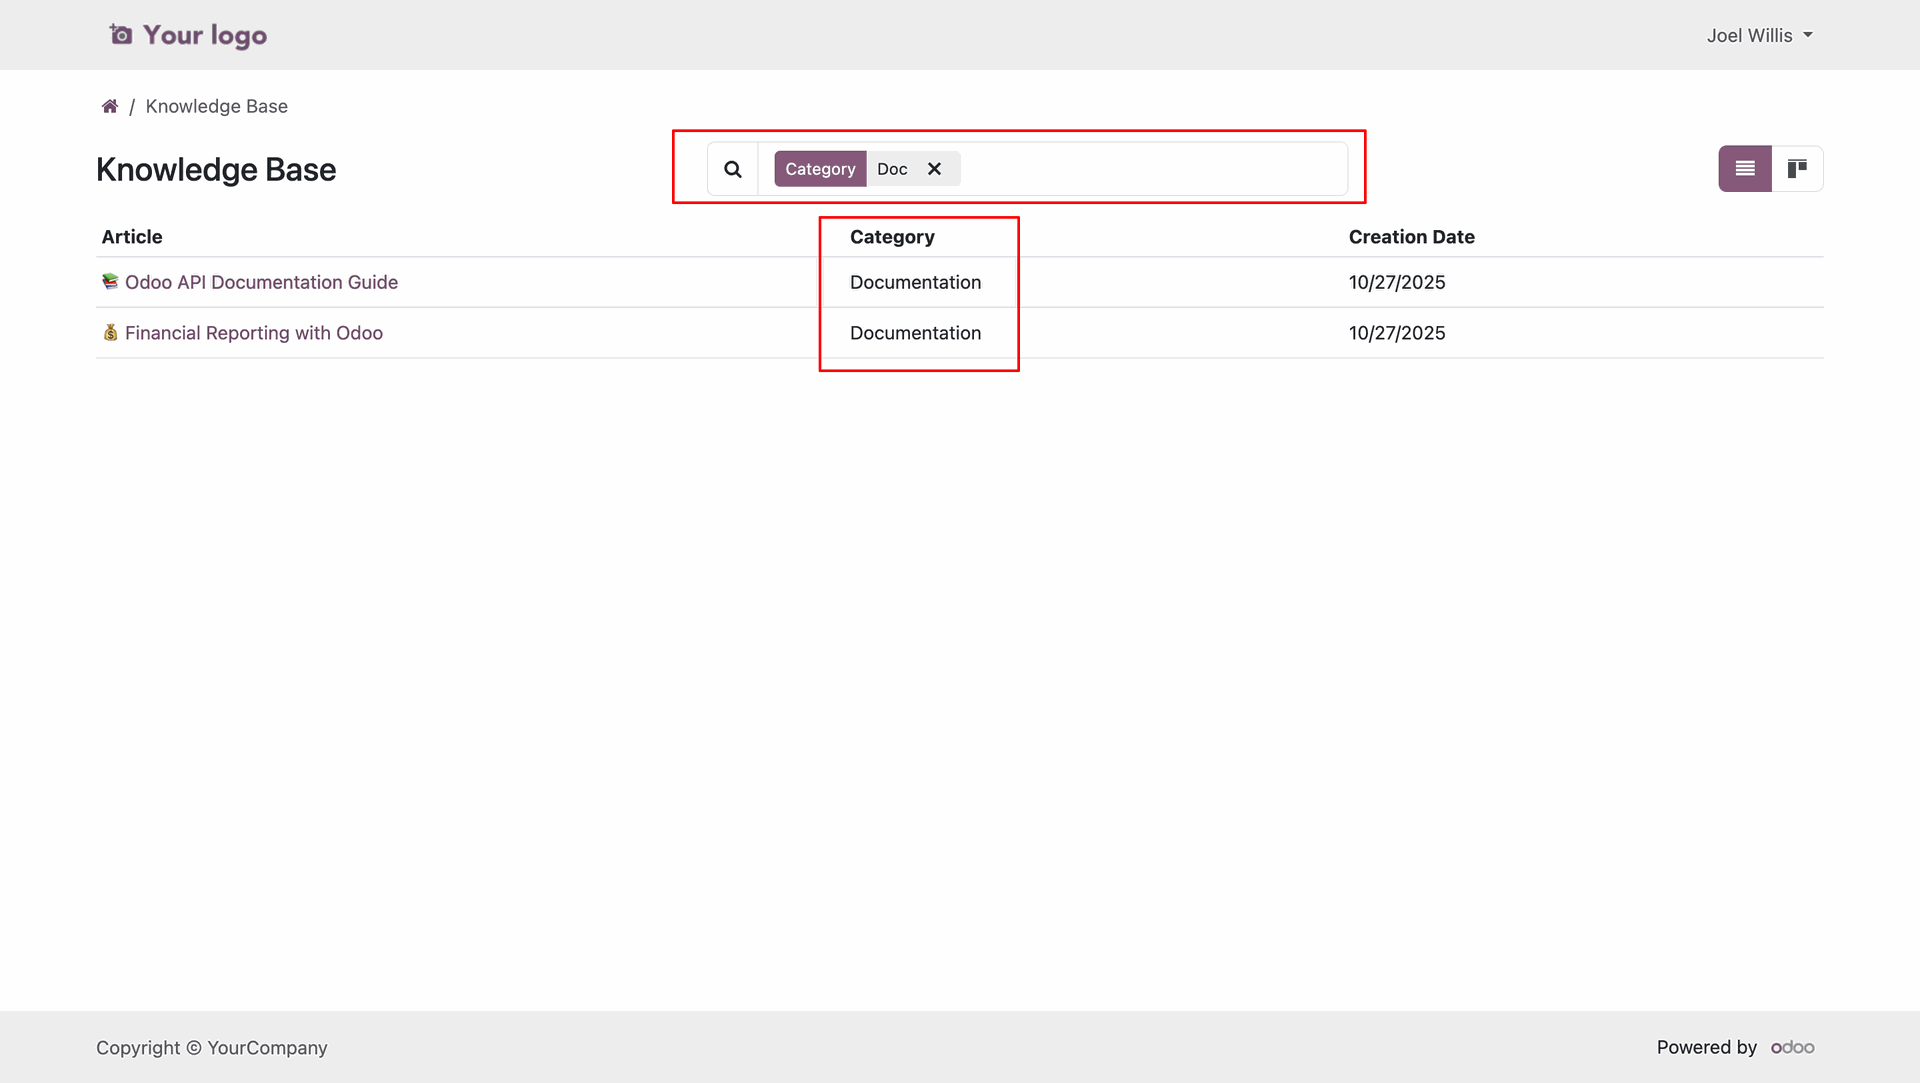Click the money bag icon beside Financial Reporting
The width and height of the screenshot is (1920, 1083).
[x=110, y=333]
